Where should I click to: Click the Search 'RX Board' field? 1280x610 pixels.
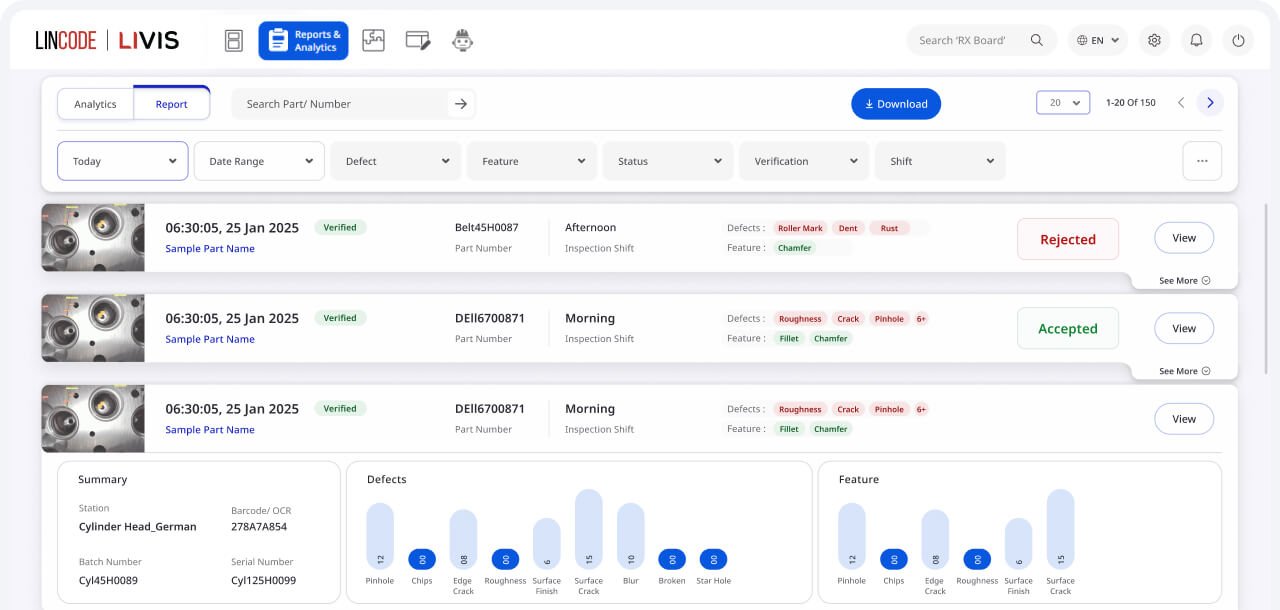click(968, 41)
